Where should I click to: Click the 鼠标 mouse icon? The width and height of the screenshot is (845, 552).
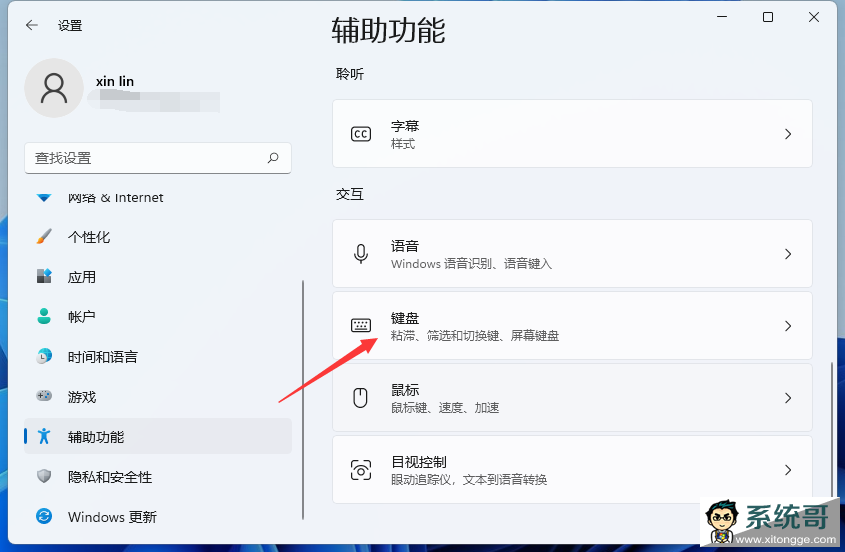[361, 398]
